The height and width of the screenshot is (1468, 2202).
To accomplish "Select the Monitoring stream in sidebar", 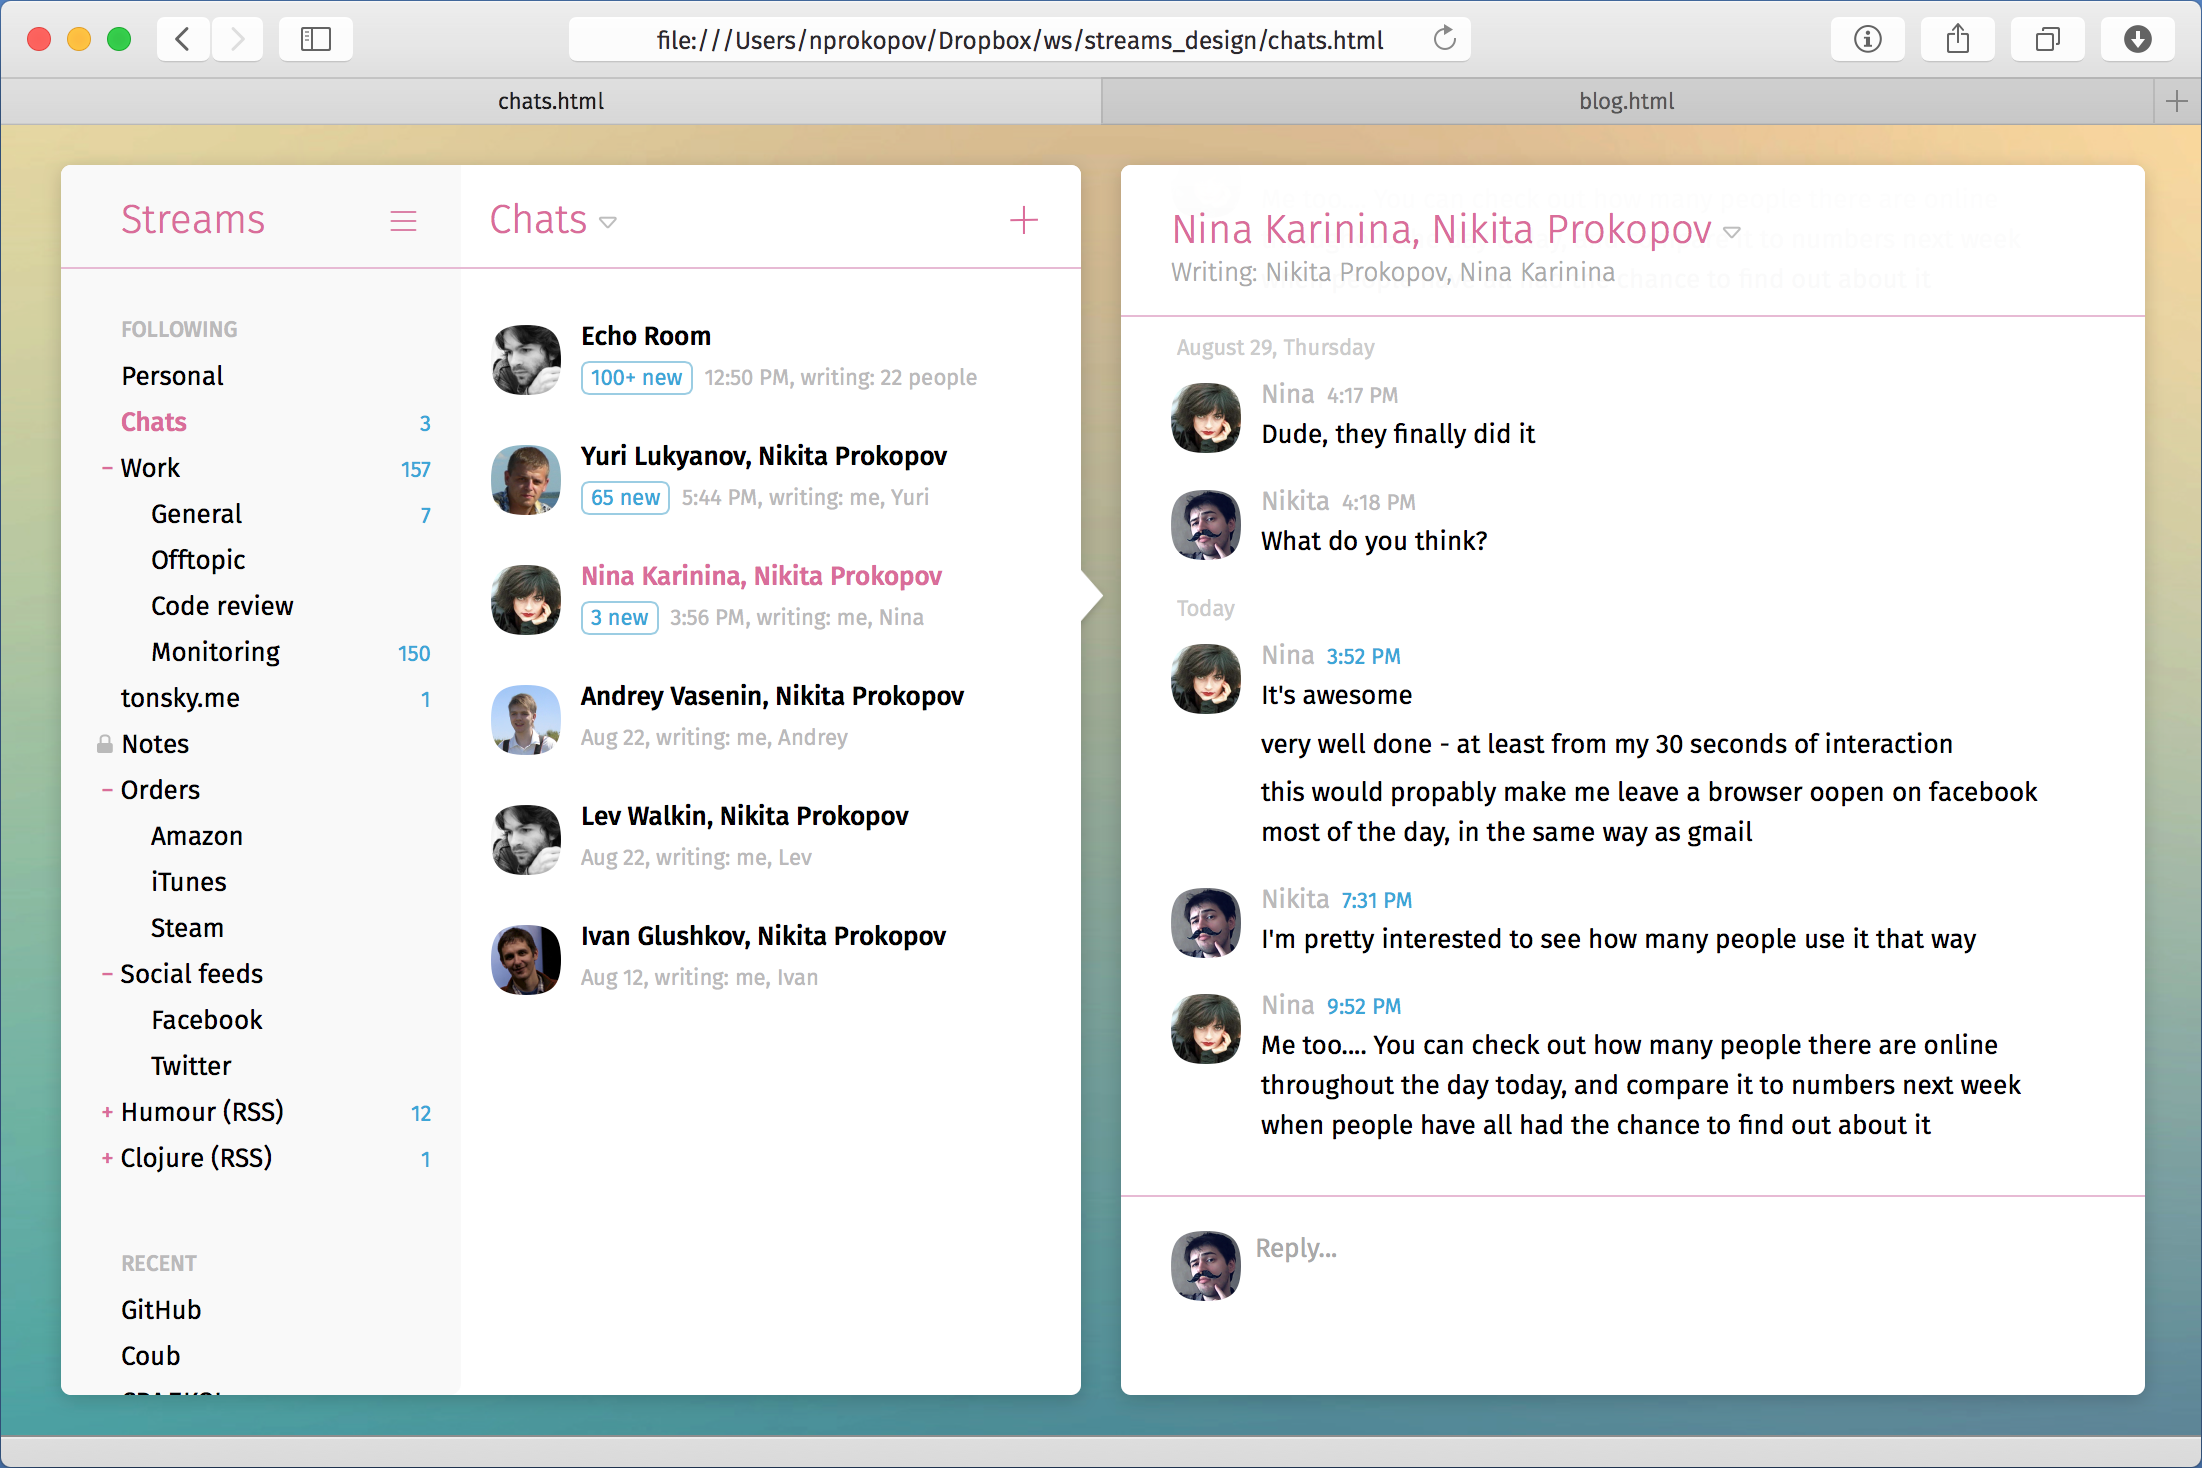I will click(x=215, y=652).
